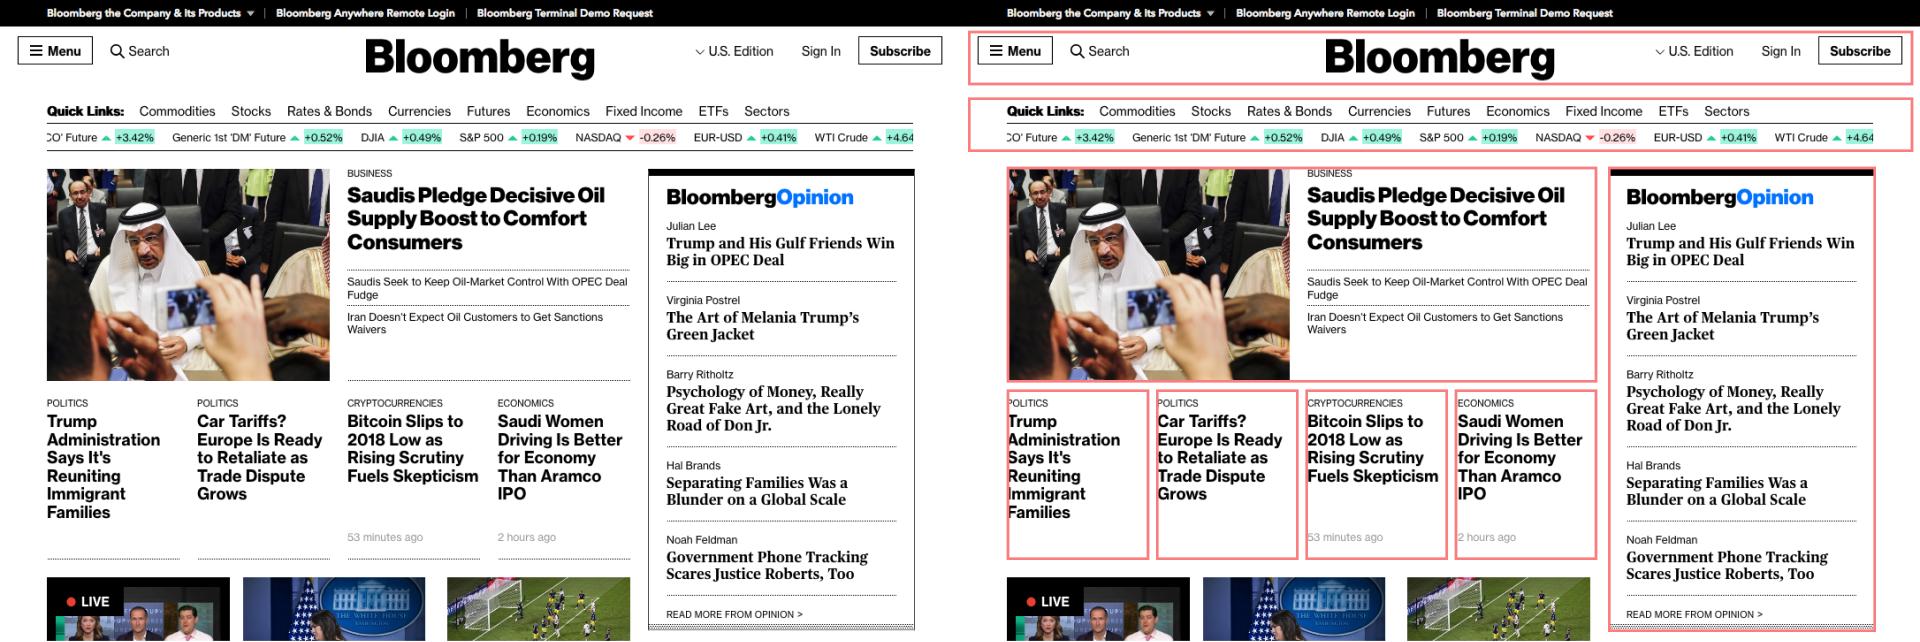Click the Search magnifier icon on left page
This screenshot has width=1920, height=642.
[117, 51]
